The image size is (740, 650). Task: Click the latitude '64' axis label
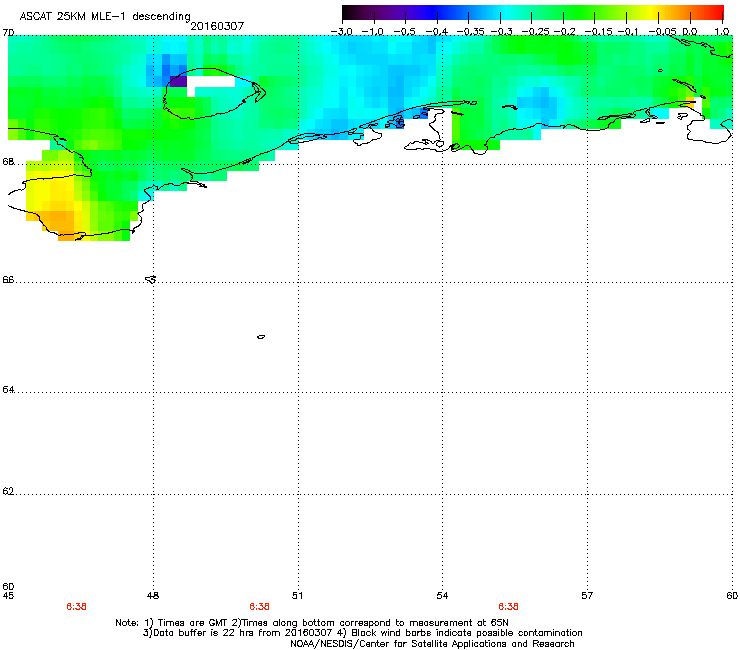(8, 389)
